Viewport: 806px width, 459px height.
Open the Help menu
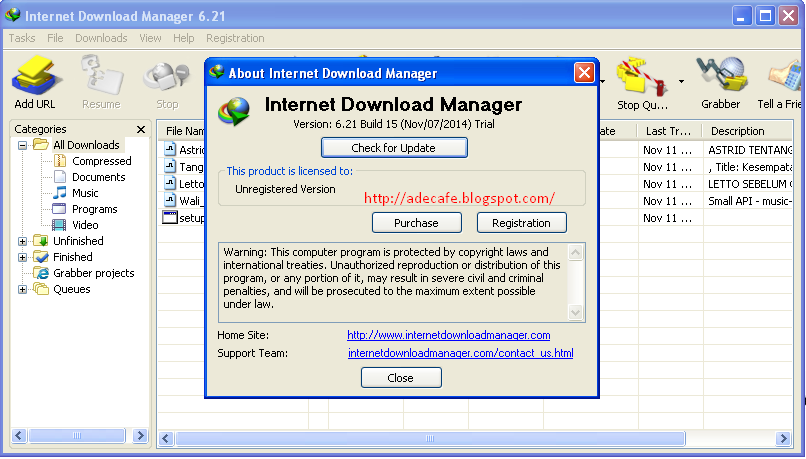[x=184, y=38]
